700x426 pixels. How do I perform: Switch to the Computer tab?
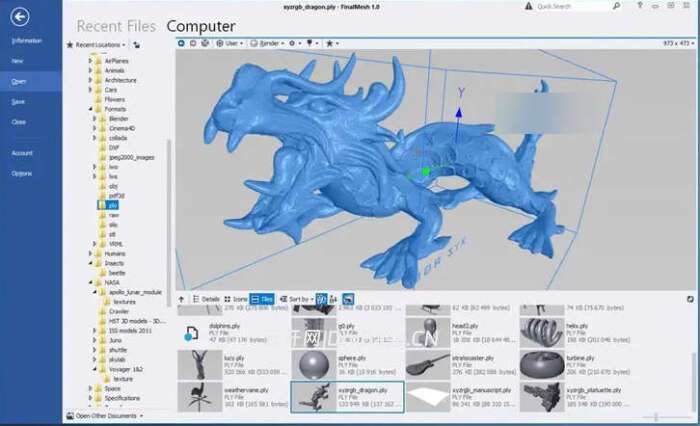tap(201, 26)
